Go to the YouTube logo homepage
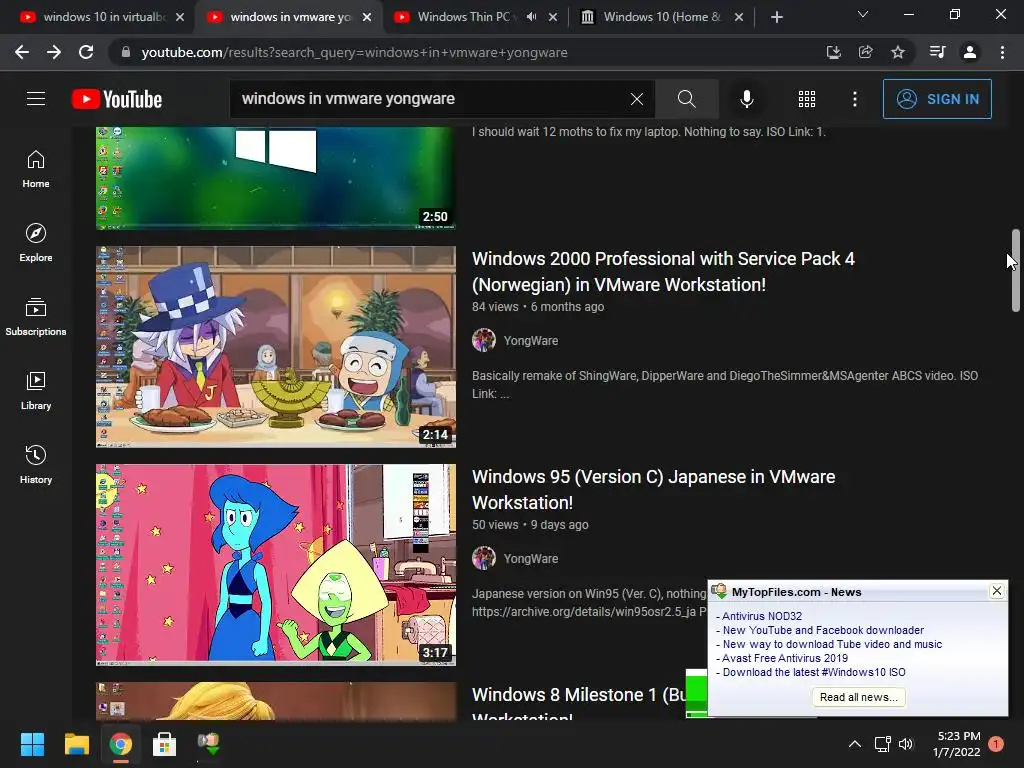 (x=117, y=99)
